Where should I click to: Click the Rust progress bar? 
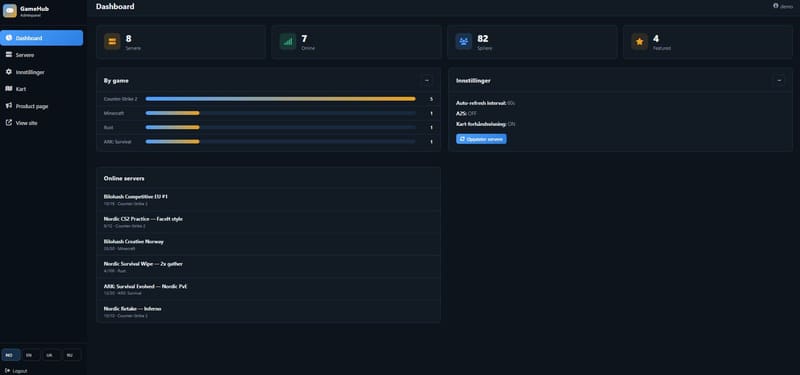(x=281, y=128)
